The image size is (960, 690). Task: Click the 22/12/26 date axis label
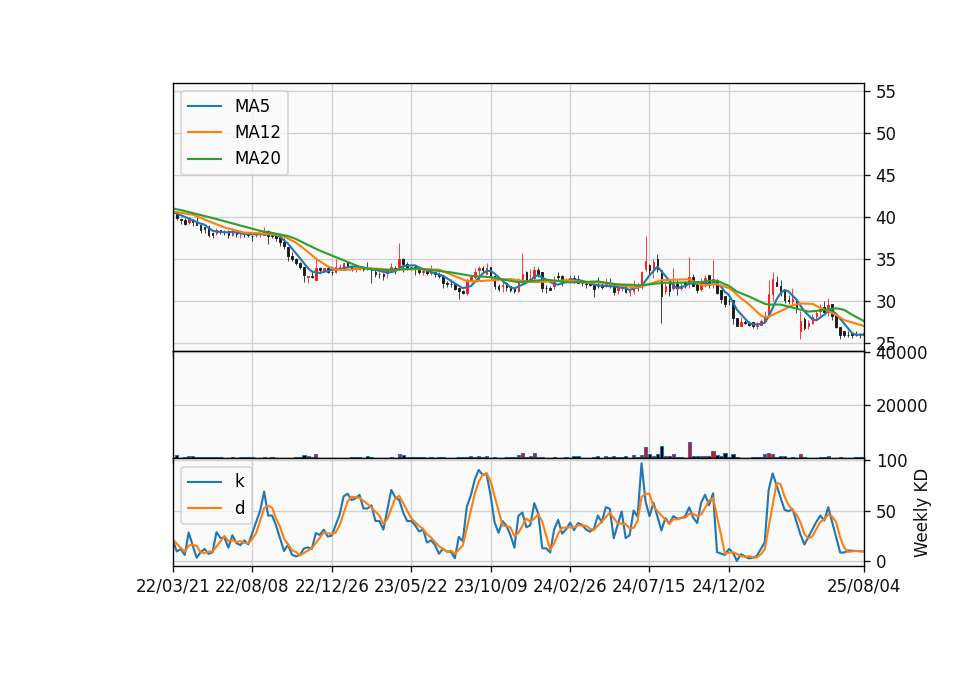(x=332, y=586)
